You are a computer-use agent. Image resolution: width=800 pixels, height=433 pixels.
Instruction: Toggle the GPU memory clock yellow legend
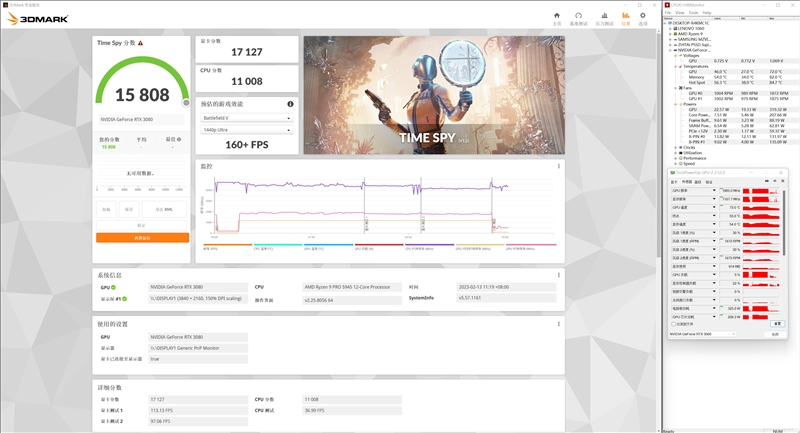pyautogui.click(x=480, y=247)
